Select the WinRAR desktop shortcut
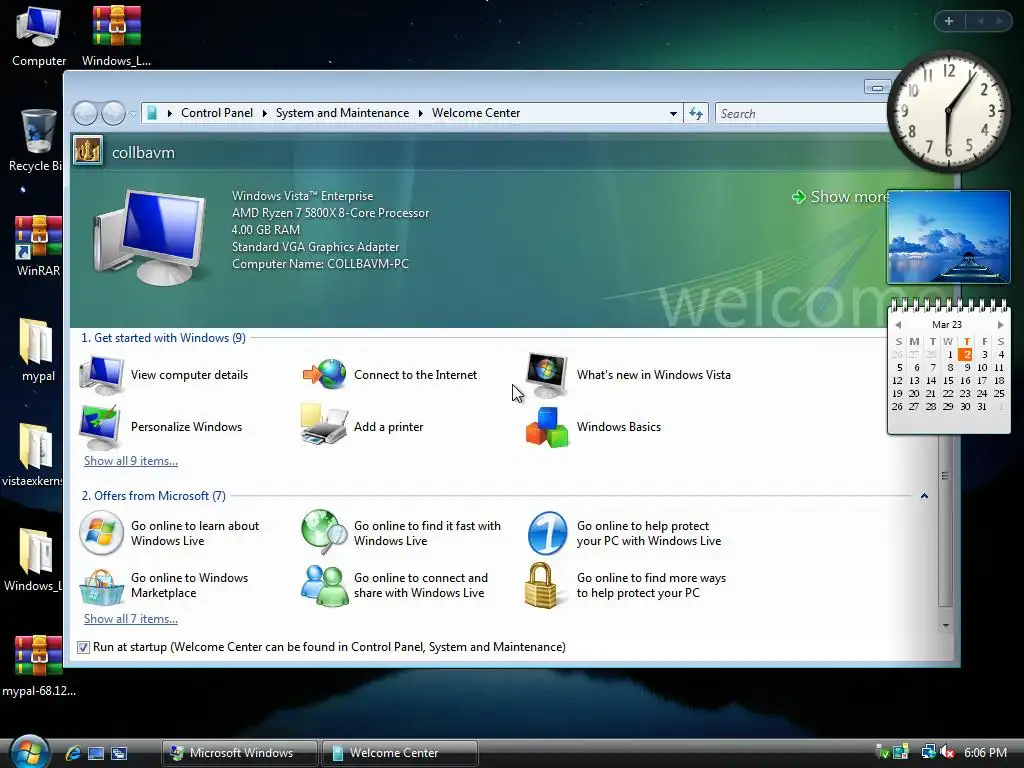 (38, 246)
